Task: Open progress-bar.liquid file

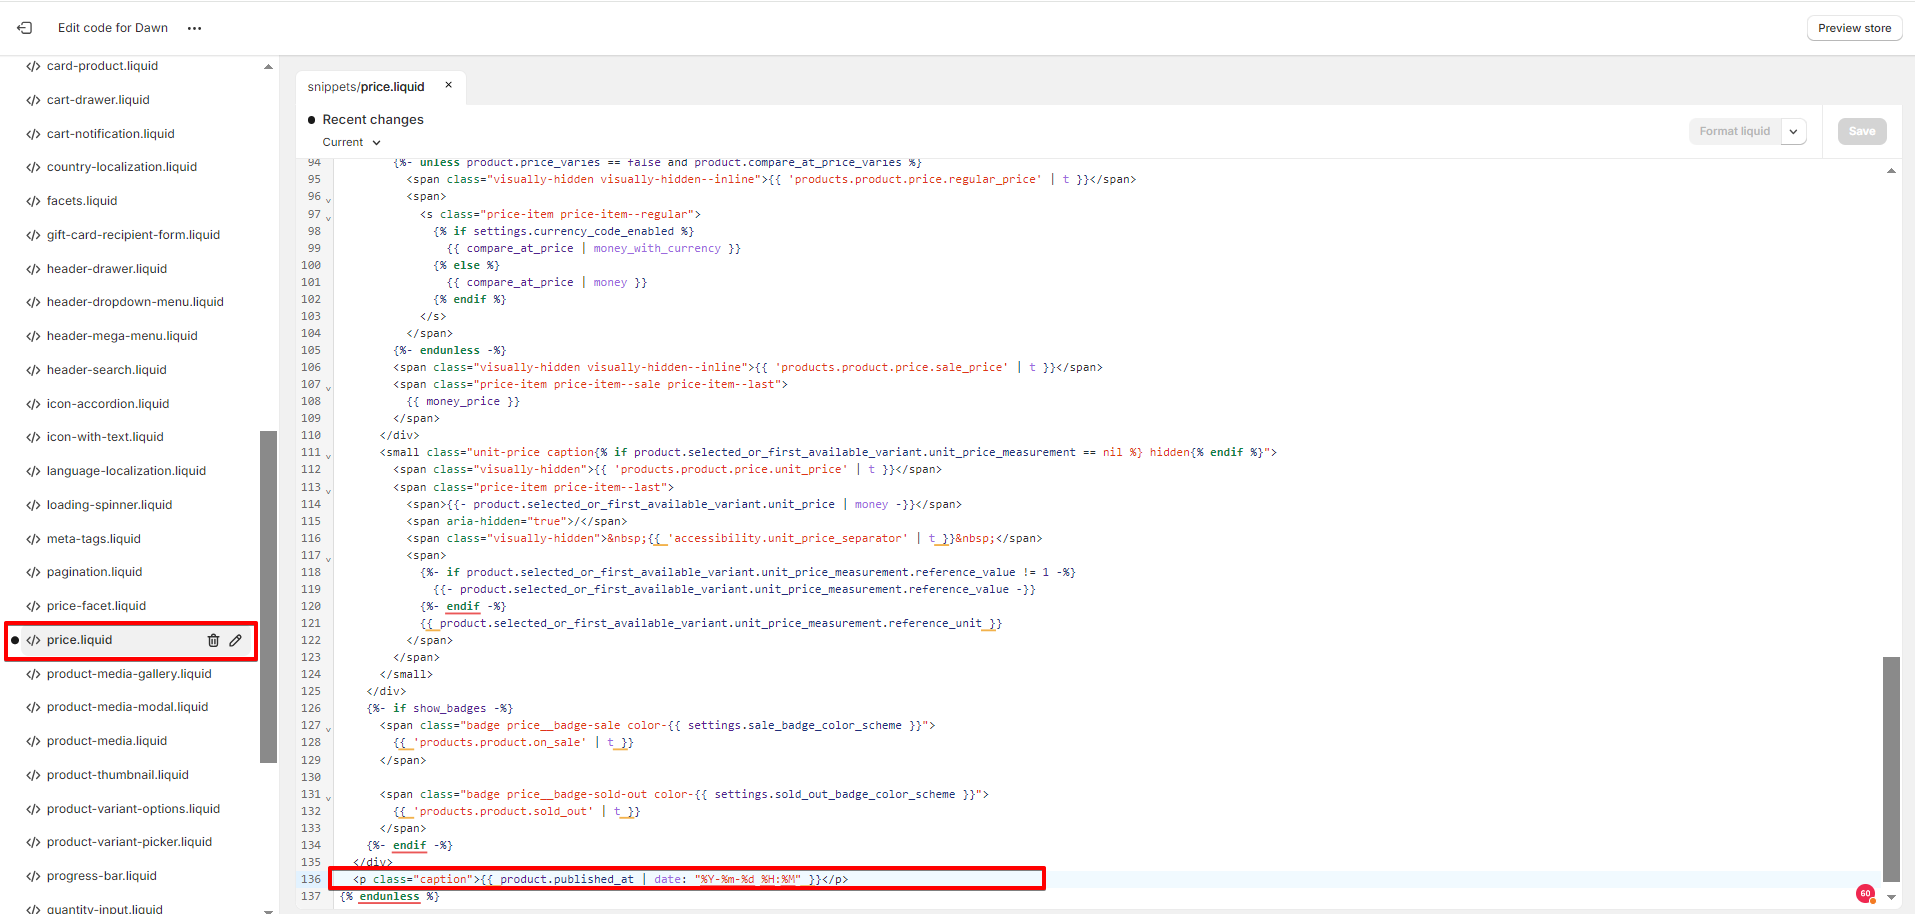Action: click(101, 876)
